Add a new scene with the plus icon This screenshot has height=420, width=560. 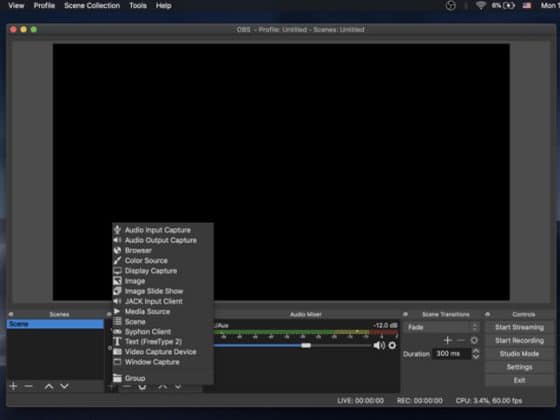pos(13,386)
